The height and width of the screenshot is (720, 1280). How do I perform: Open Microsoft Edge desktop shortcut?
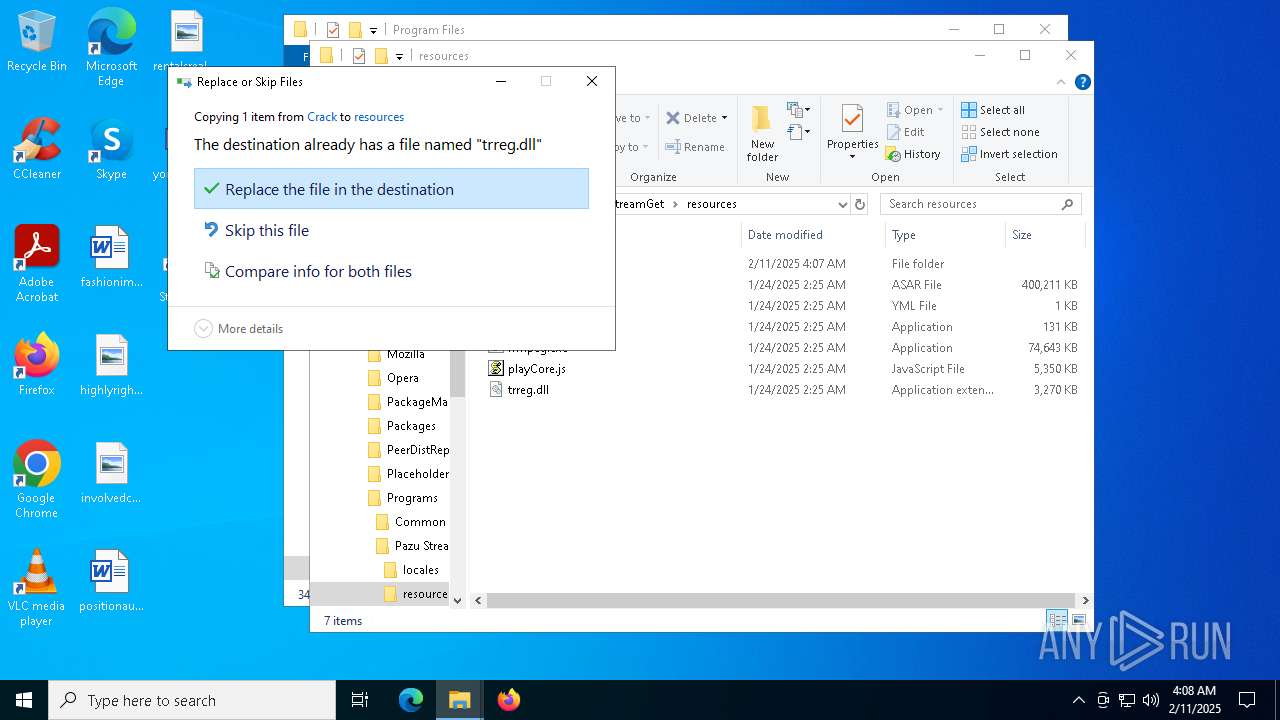pyautogui.click(x=111, y=48)
